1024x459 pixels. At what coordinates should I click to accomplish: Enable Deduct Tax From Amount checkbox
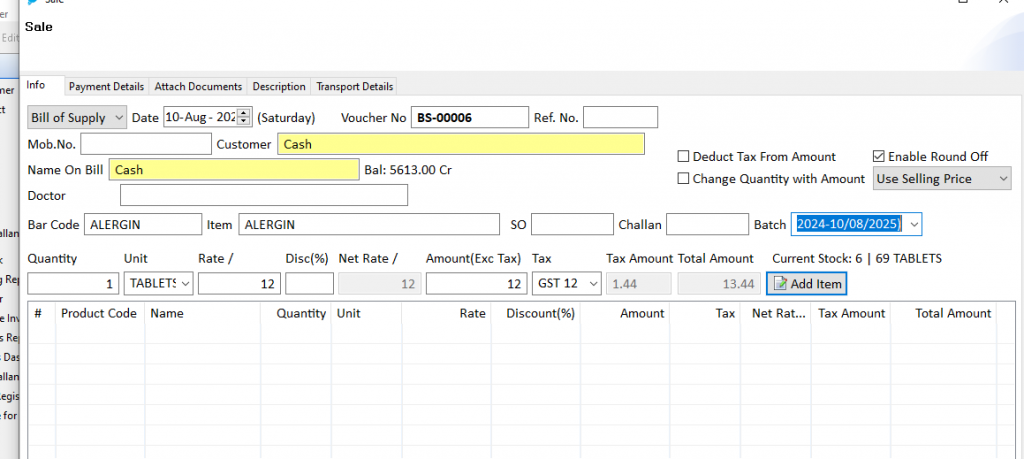683,157
